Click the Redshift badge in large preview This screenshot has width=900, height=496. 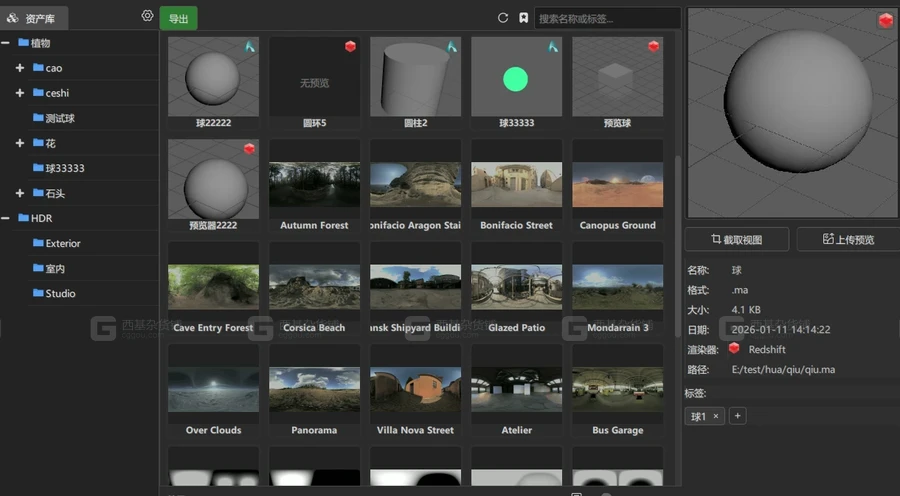pyautogui.click(x=886, y=21)
